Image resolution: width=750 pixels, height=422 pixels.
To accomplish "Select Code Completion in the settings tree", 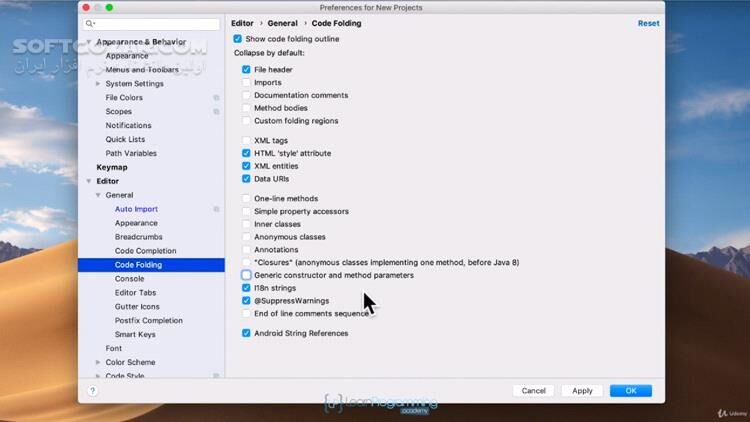I will pyautogui.click(x=145, y=251).
